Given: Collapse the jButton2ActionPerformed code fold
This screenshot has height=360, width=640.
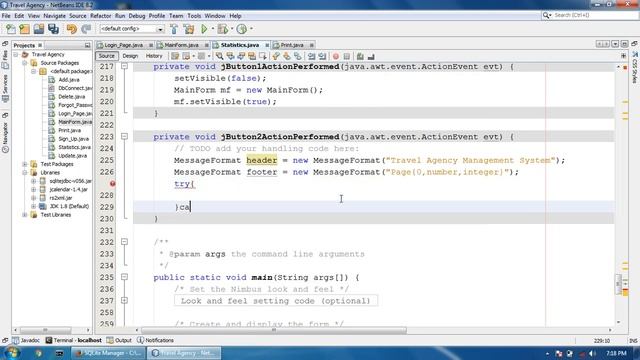Looking at the screenshot, I should (124, 136).
